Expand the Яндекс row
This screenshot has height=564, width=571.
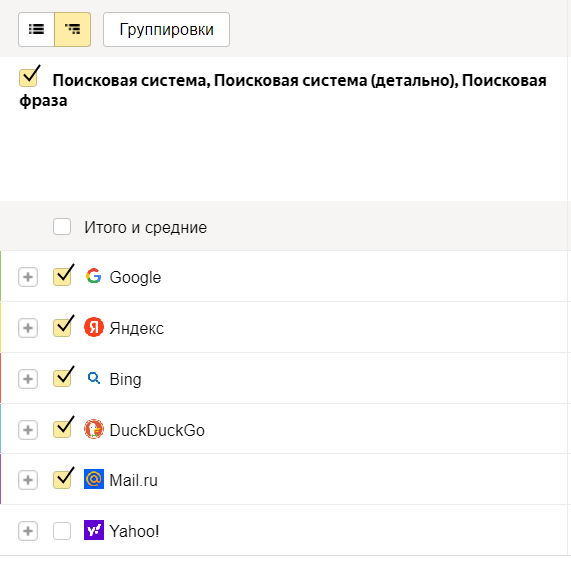tap(28, 328)
